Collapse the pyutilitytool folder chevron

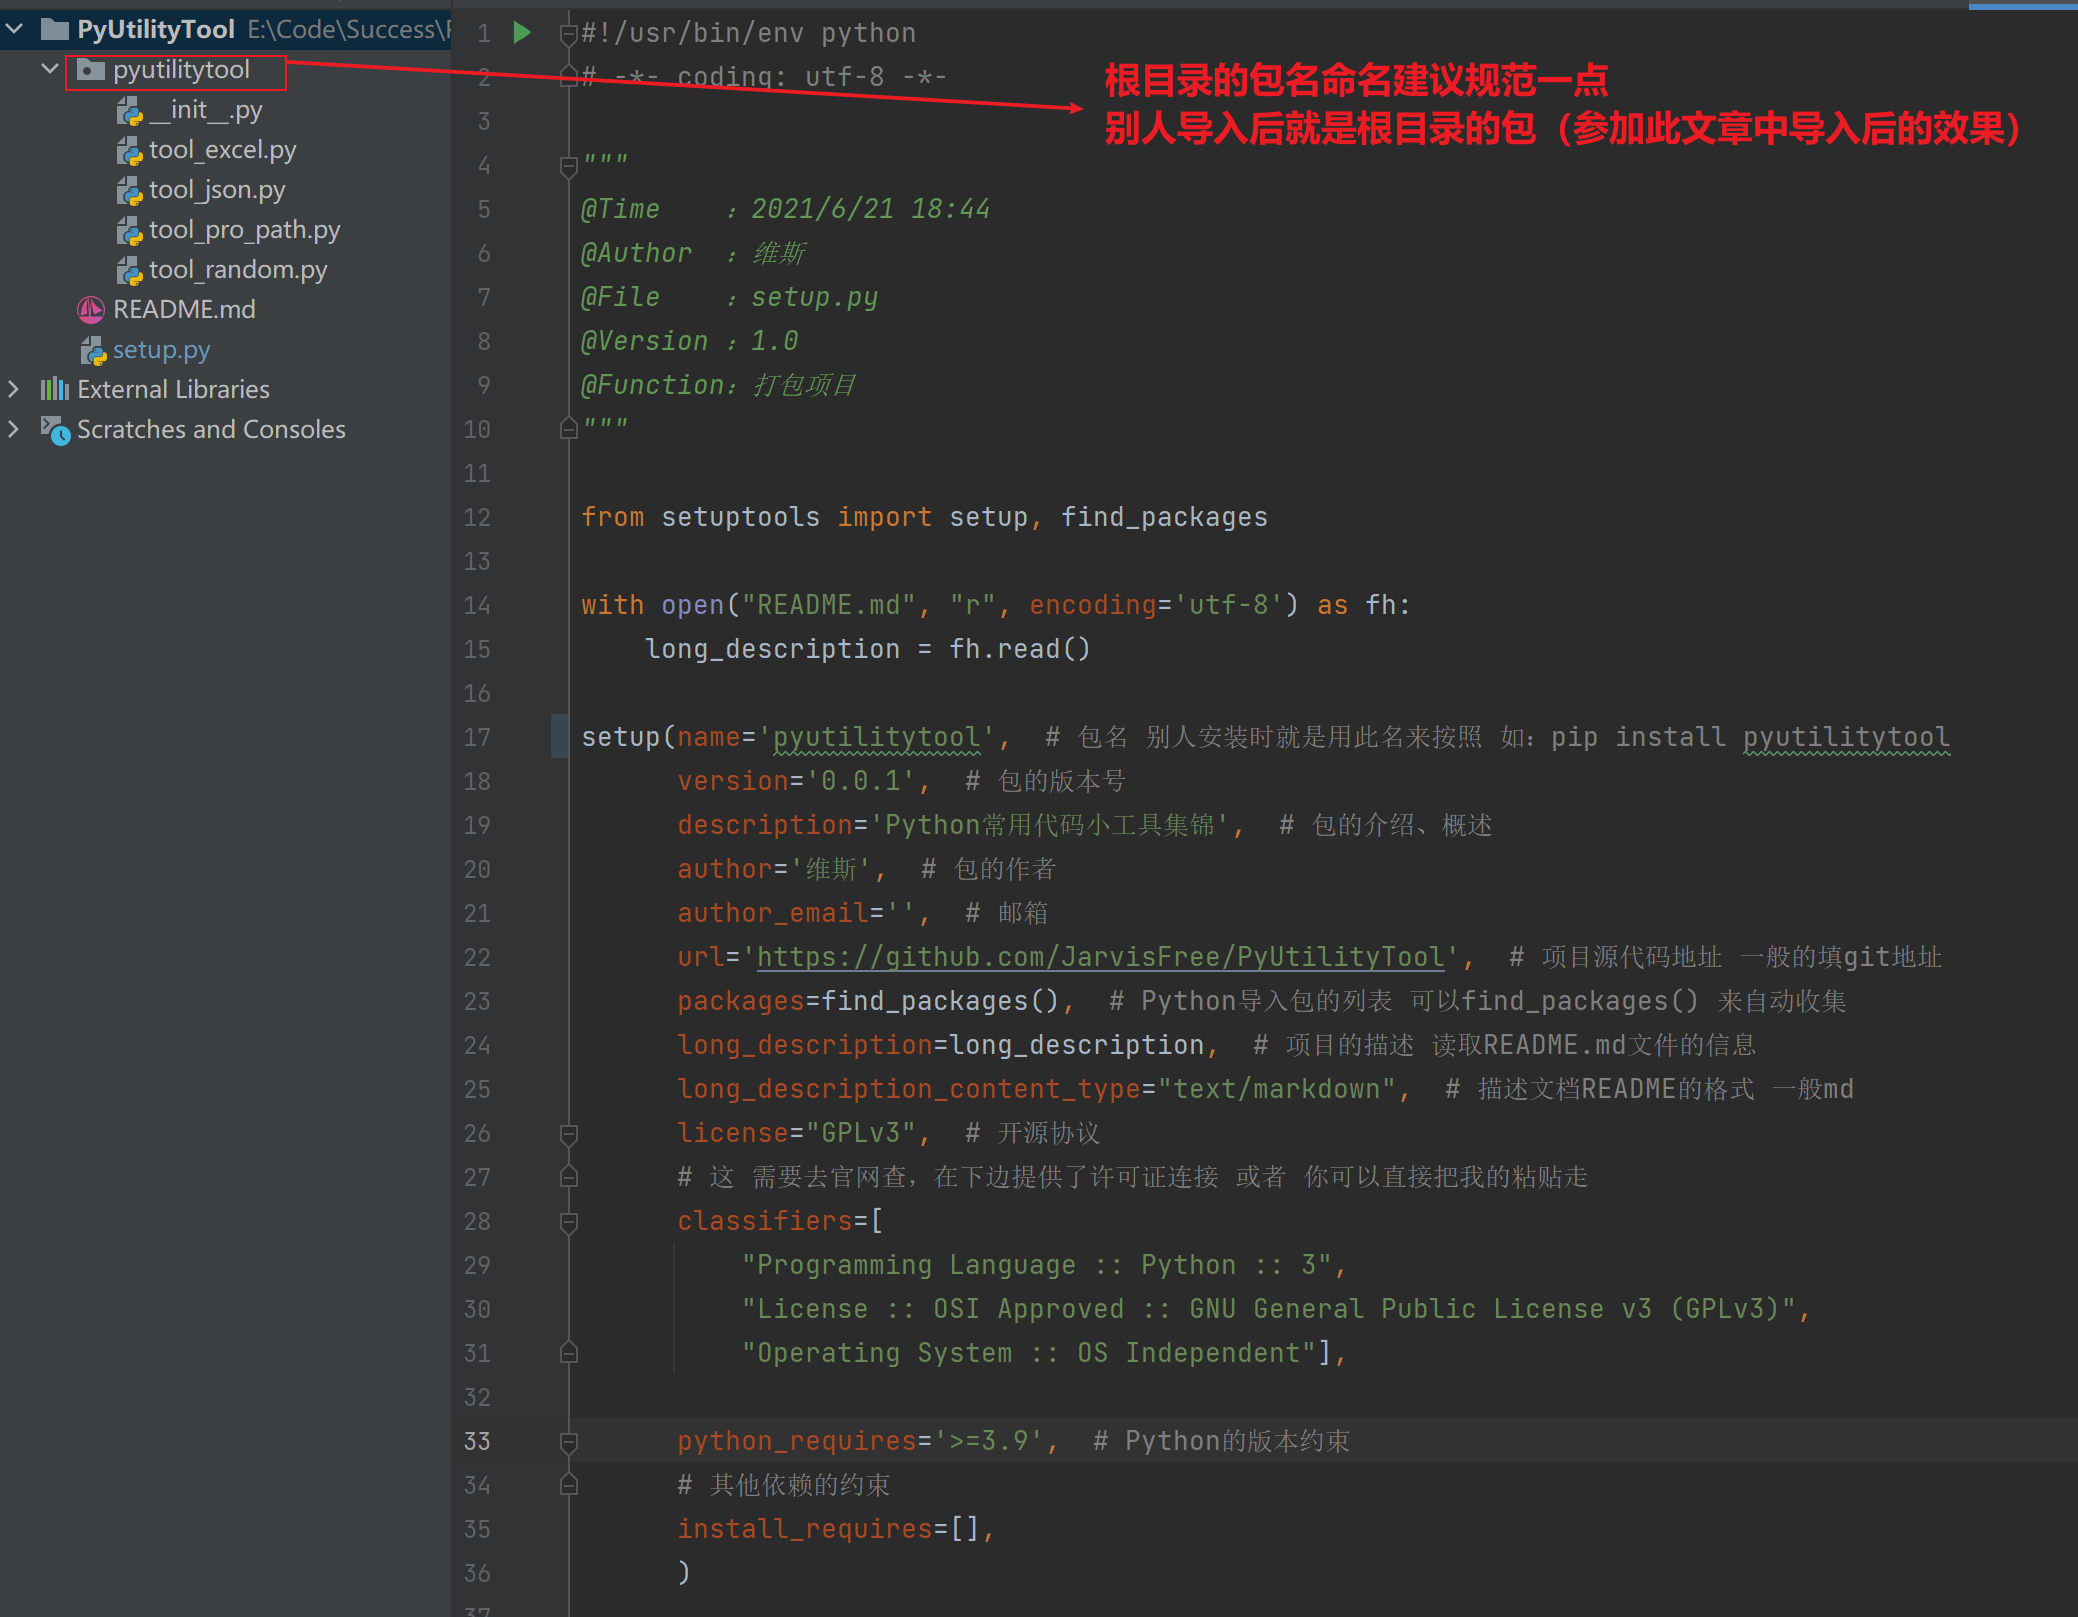click(x=49, y=69)
